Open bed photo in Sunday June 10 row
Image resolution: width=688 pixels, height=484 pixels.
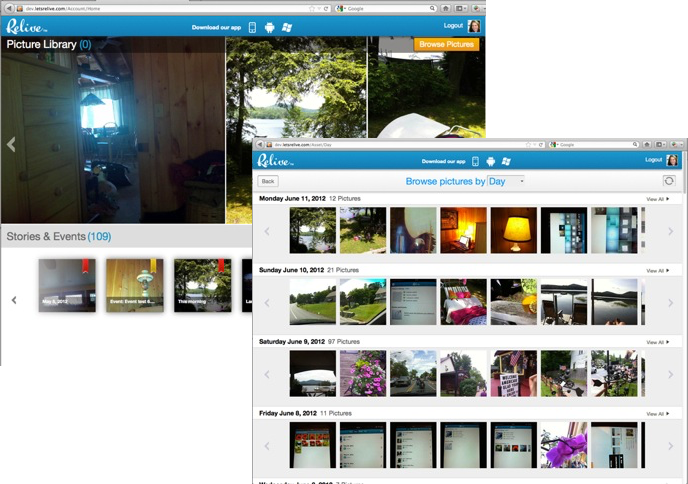pyautogui.click(x=463, y=302)
